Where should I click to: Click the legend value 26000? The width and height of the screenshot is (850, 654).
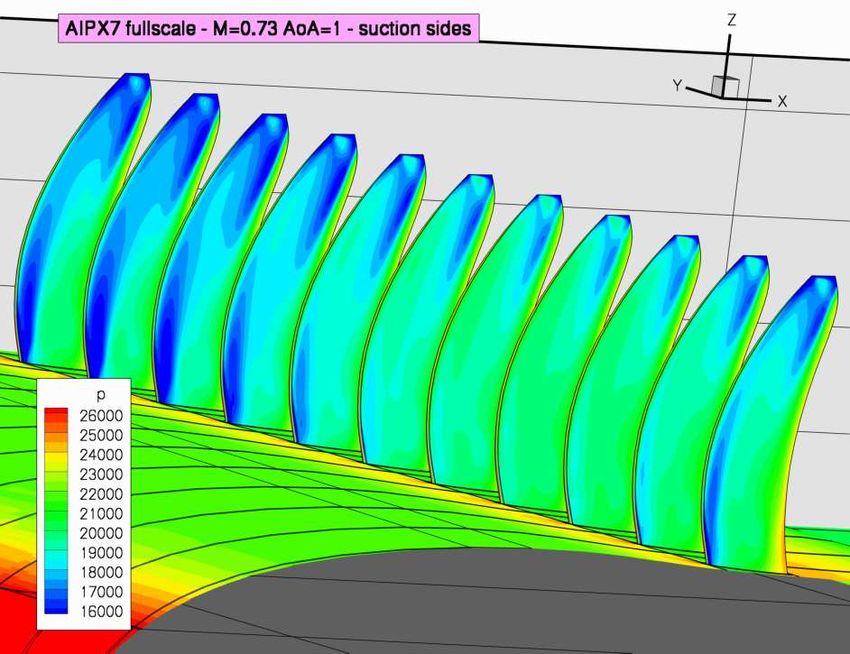click(x=101, y=416)
